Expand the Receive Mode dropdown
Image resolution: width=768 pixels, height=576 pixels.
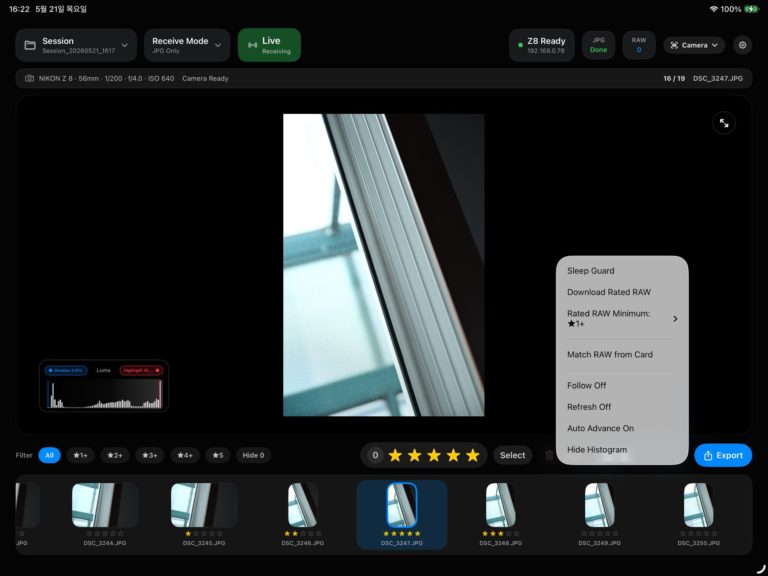[187, 45]
